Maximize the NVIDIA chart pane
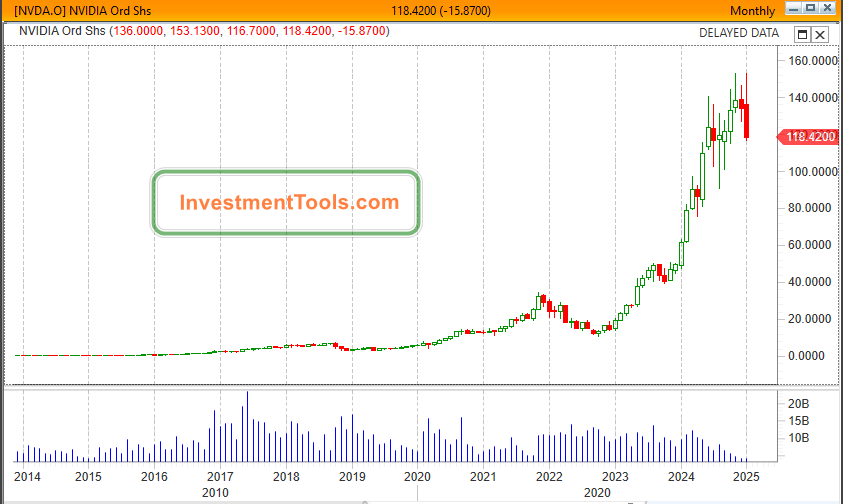 click(802, 34)
